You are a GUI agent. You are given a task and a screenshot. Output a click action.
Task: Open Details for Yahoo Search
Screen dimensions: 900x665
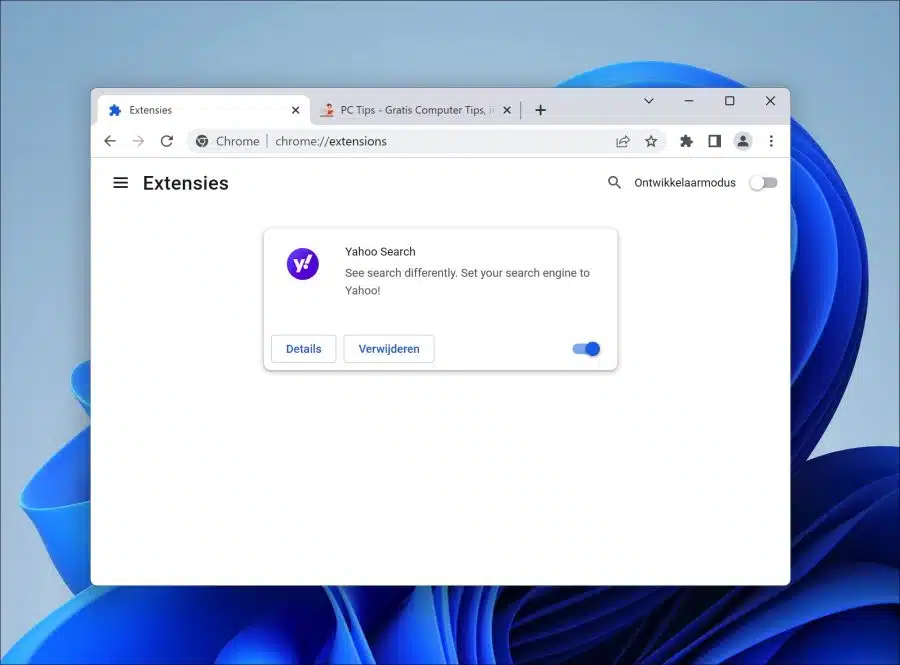click(x=304, y=349)
